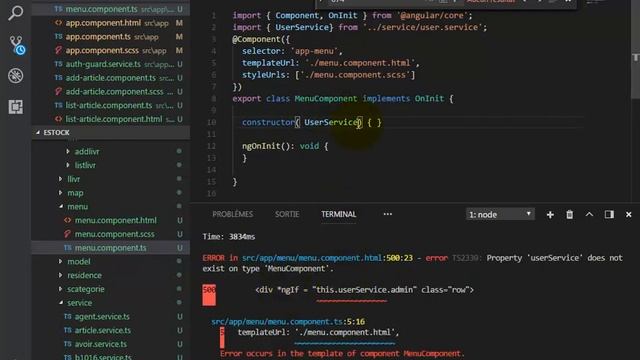Click the templateUrl line in the editor
640x360 pixels.
(x=331, y=63)
